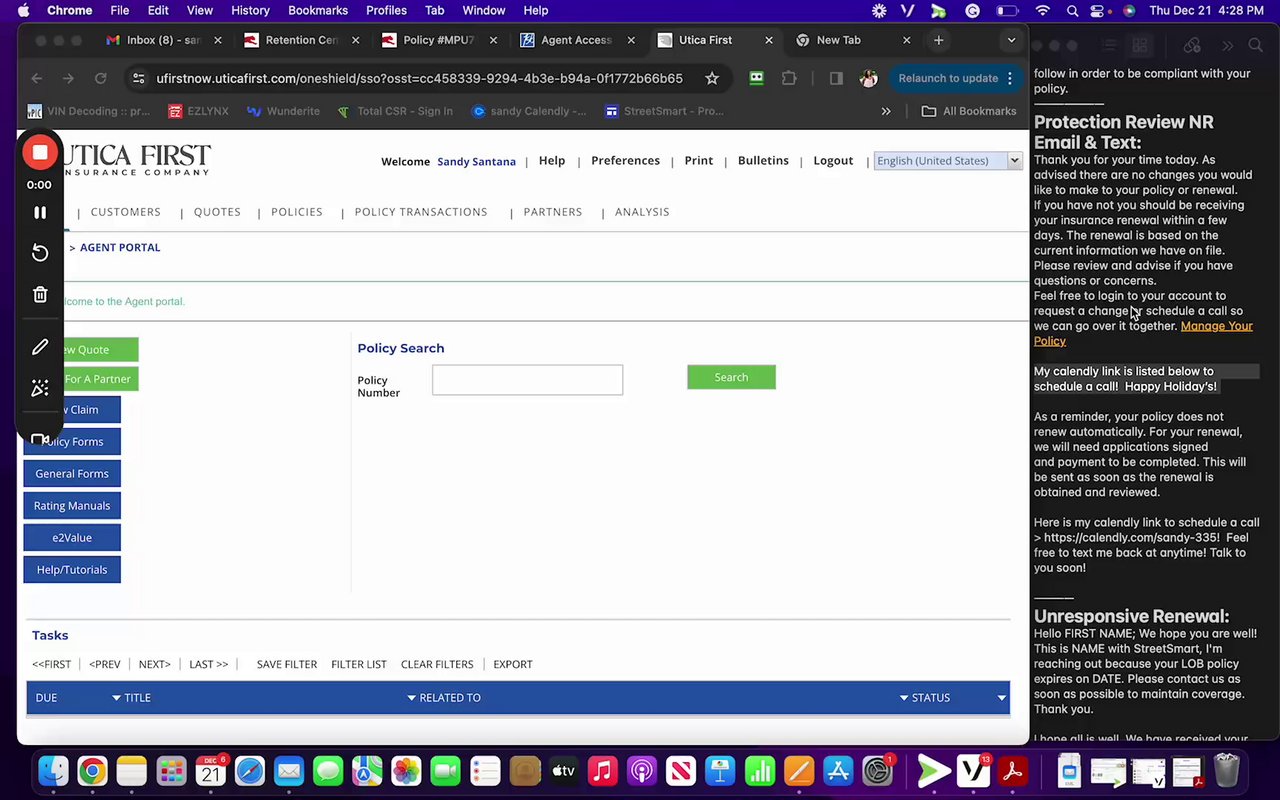
Task: Click EXPORT in the Tasks toolbar
Action: click(513, 664)
